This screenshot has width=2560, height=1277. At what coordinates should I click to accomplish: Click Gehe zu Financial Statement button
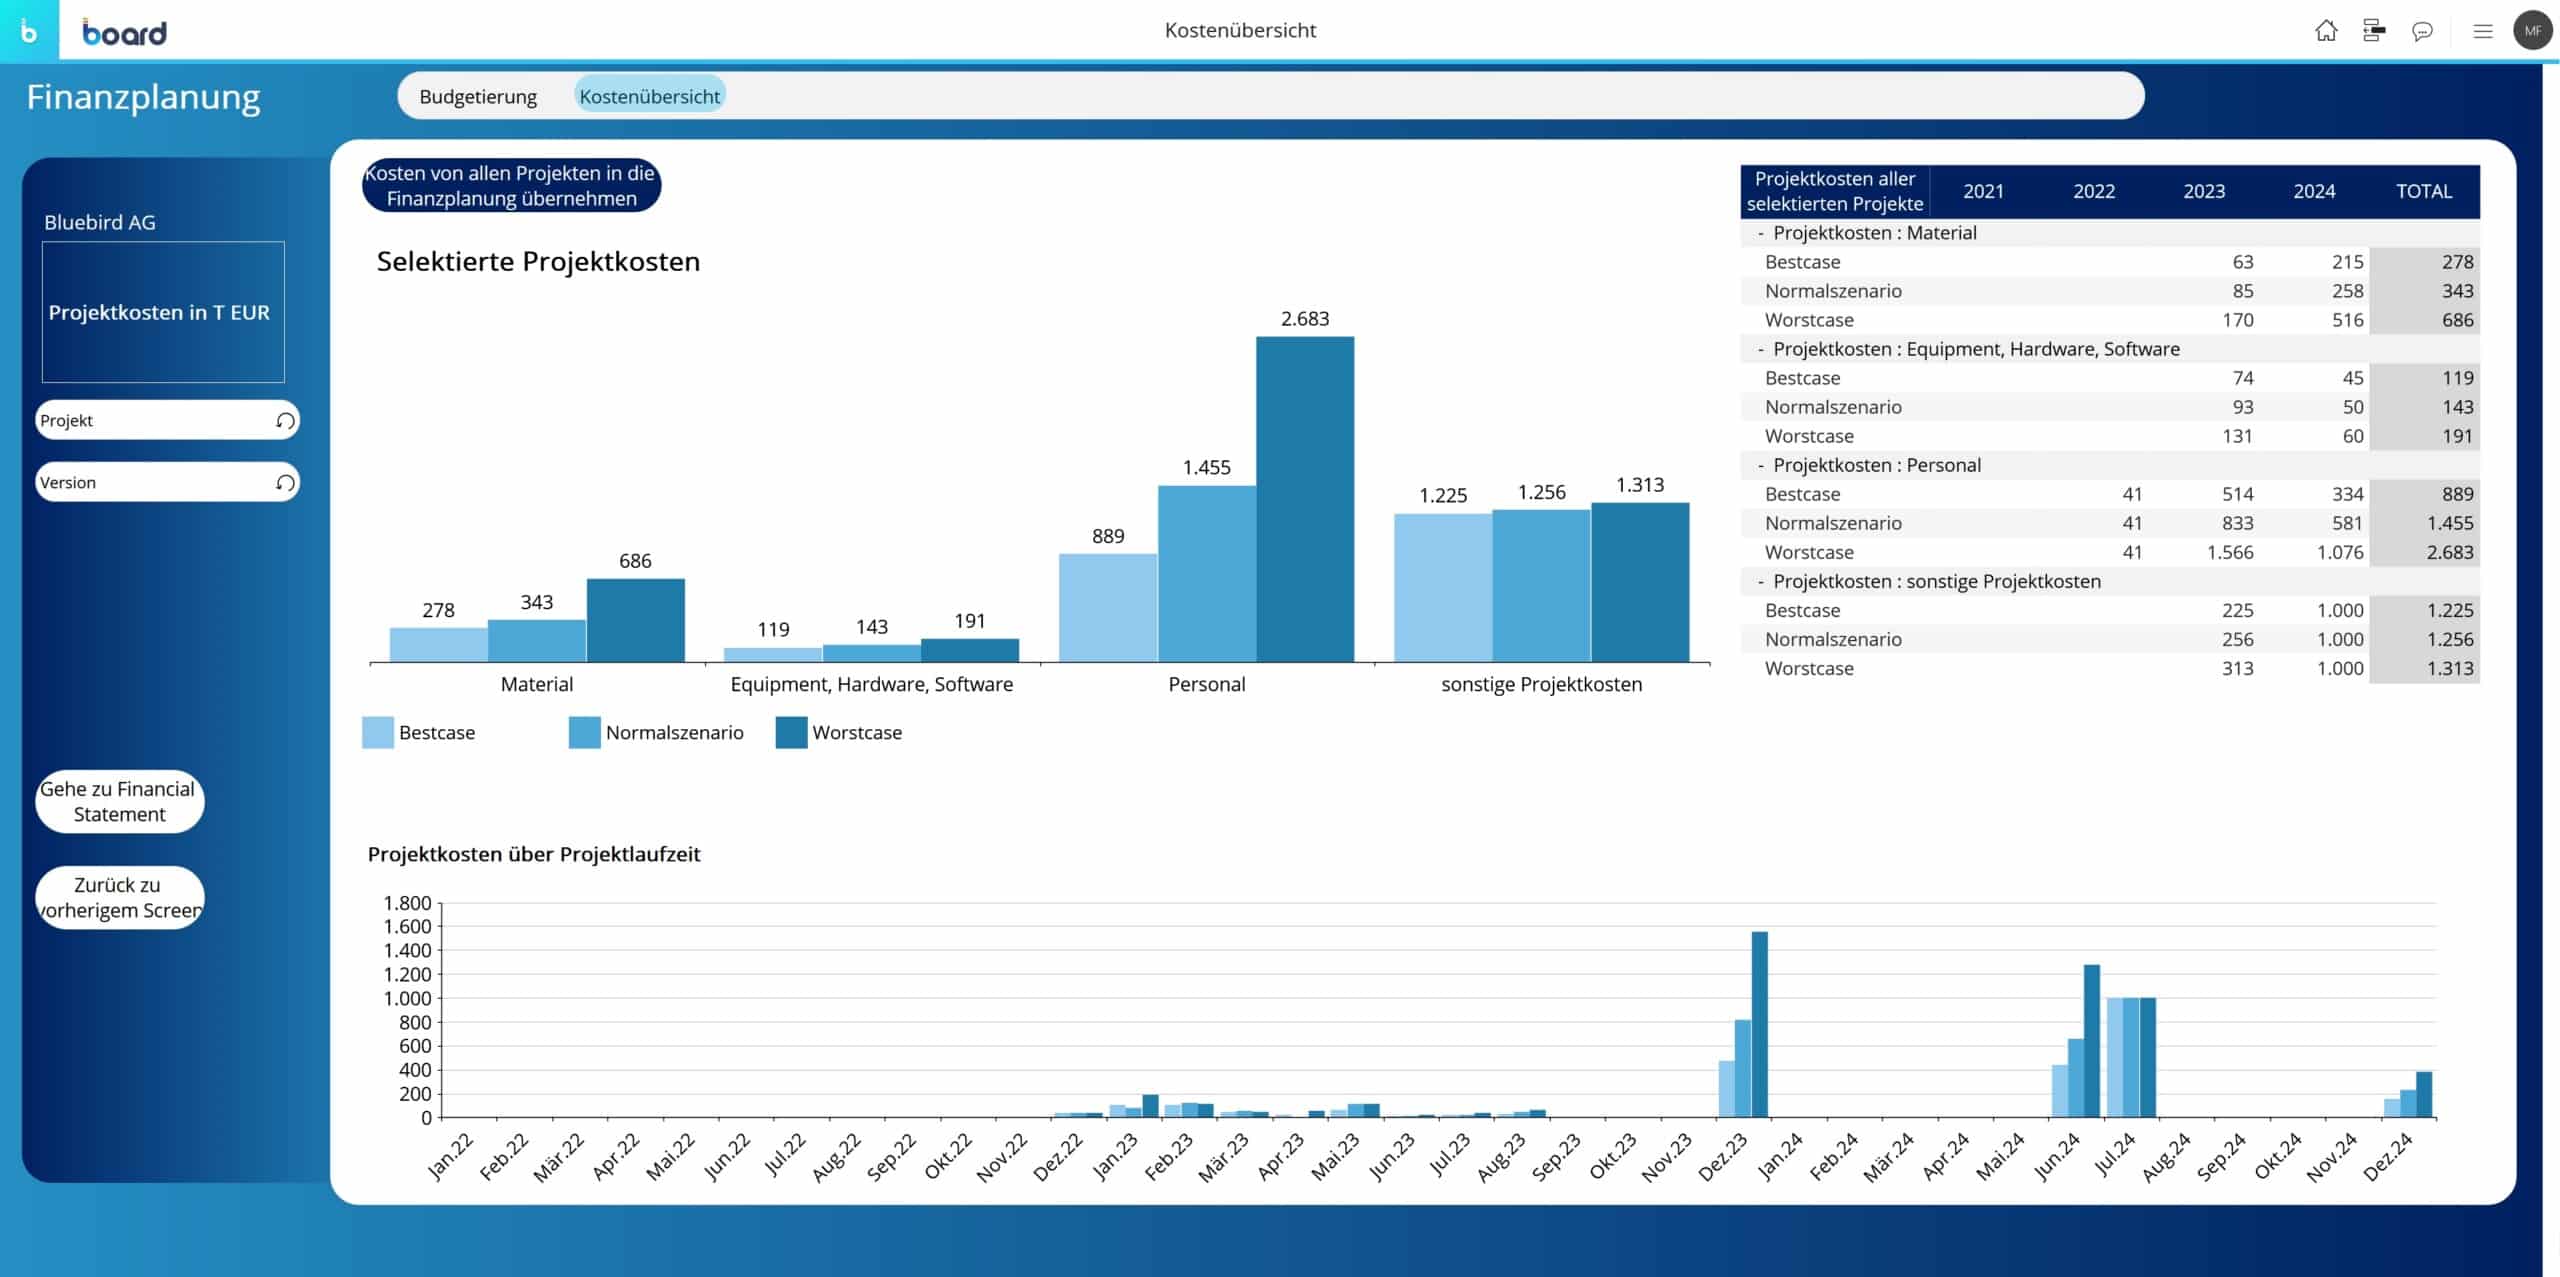(119, 801)
